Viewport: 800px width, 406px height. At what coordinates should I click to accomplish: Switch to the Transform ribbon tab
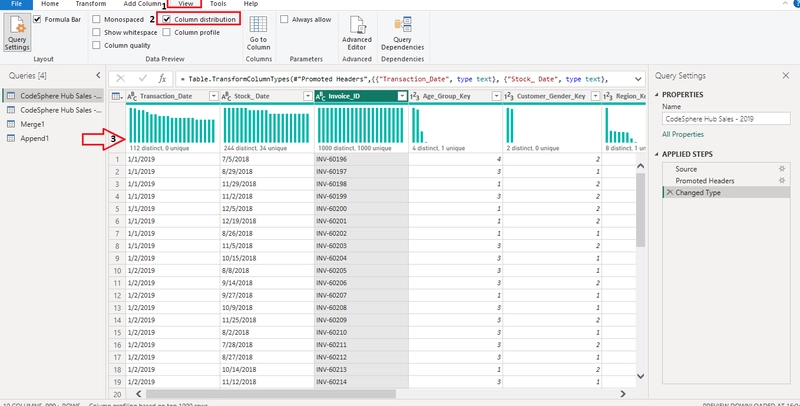[x=91, y=4]
